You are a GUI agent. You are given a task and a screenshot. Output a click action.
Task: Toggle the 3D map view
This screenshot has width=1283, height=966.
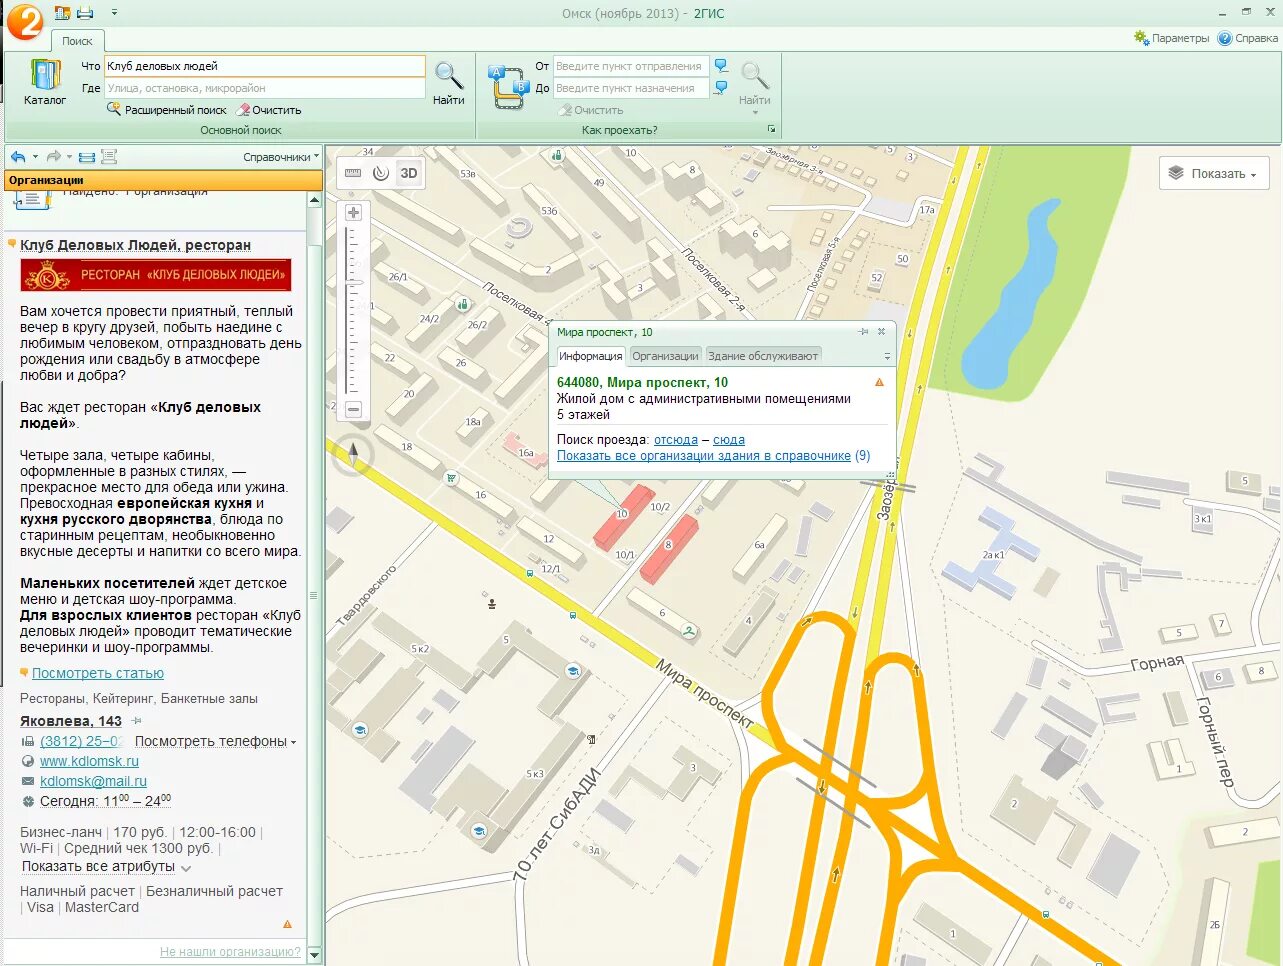pyautogui.click(x=409, y=173)
